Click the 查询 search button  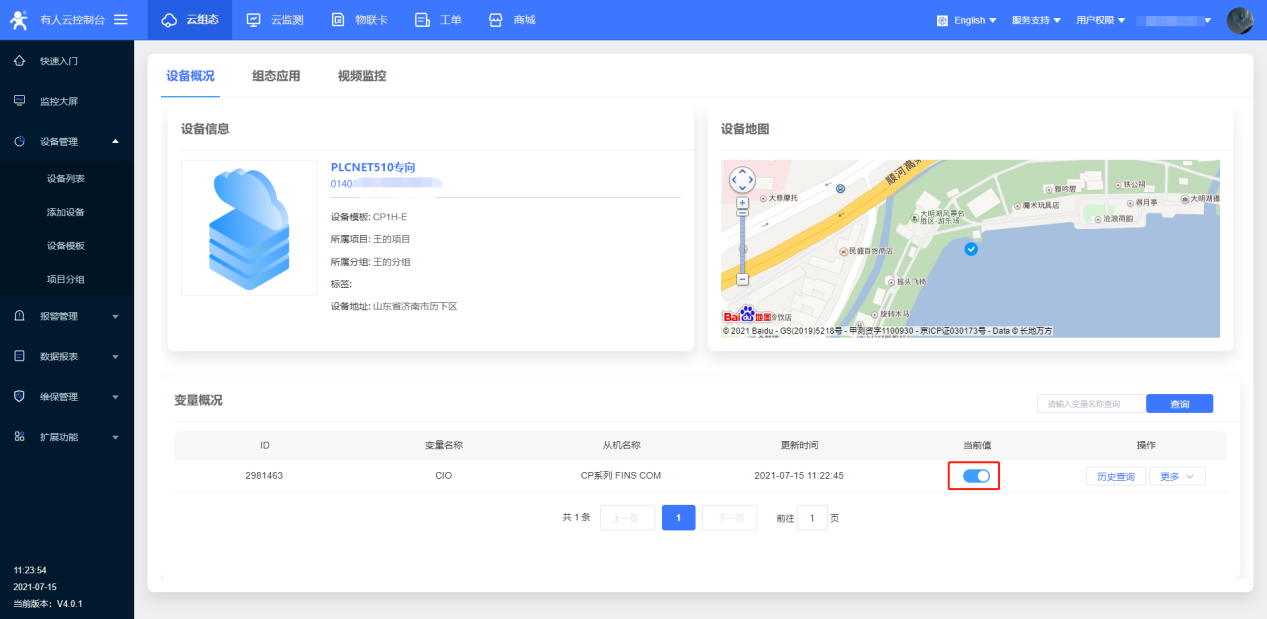1179,404
